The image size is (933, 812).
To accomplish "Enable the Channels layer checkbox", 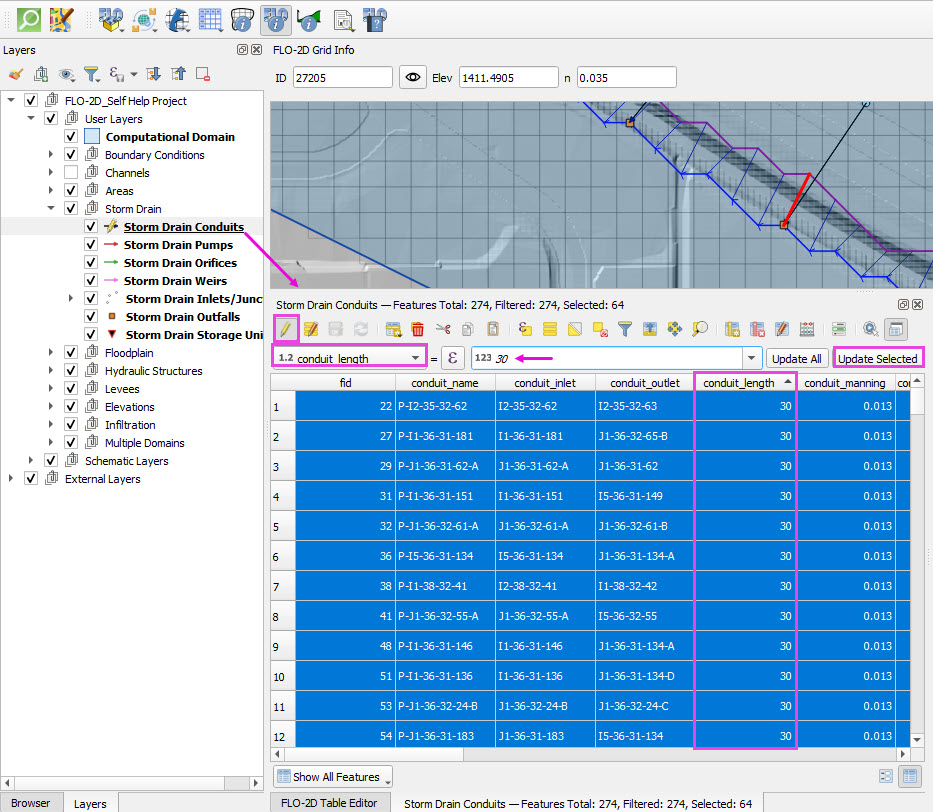I will 71,173.
